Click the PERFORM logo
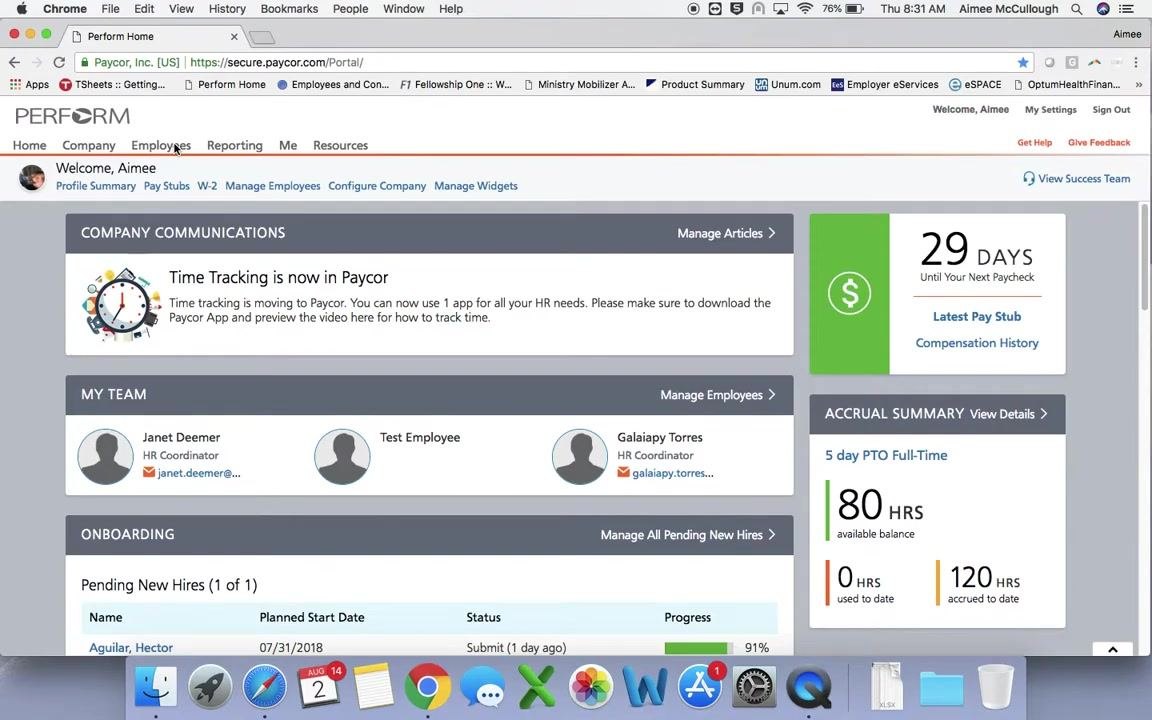This screenshot has width=1152, height=720. tap(73, 116)
